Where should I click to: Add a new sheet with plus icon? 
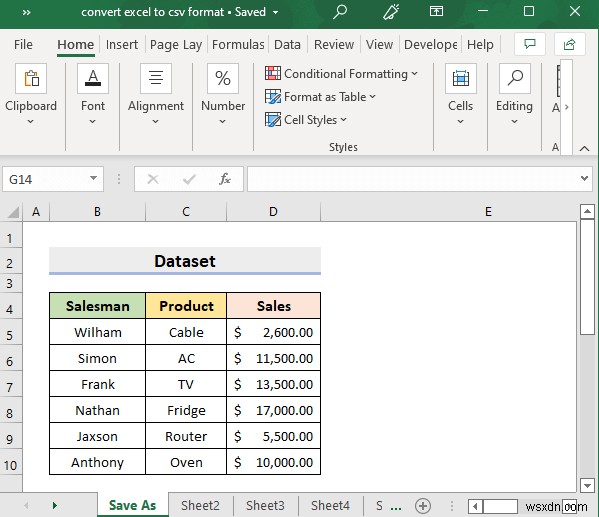[x=423, y=506]
